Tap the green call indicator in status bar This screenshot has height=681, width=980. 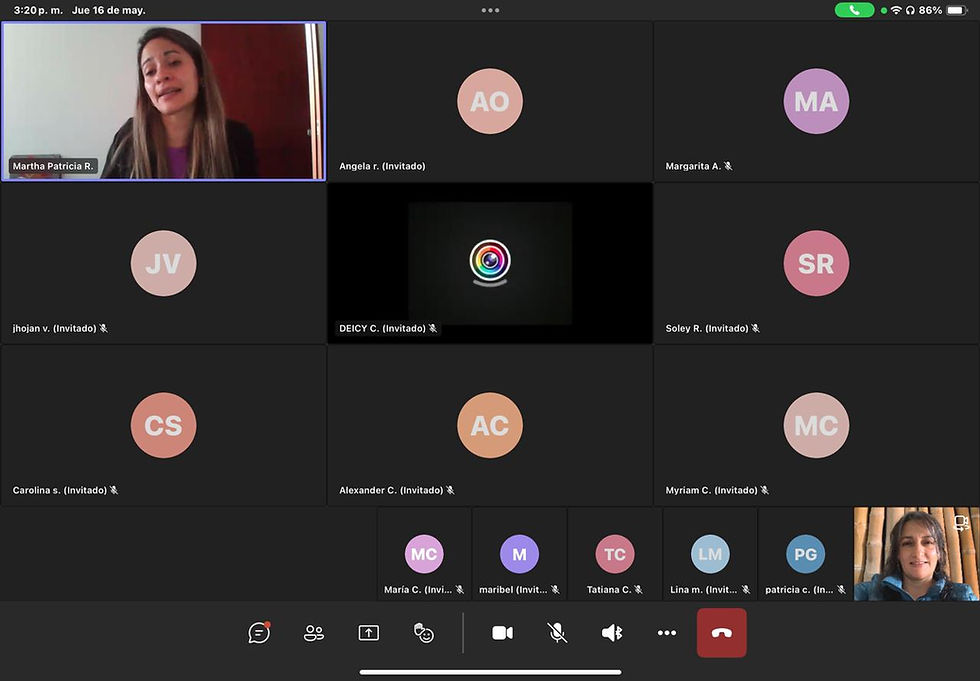(x=854, y=10)
